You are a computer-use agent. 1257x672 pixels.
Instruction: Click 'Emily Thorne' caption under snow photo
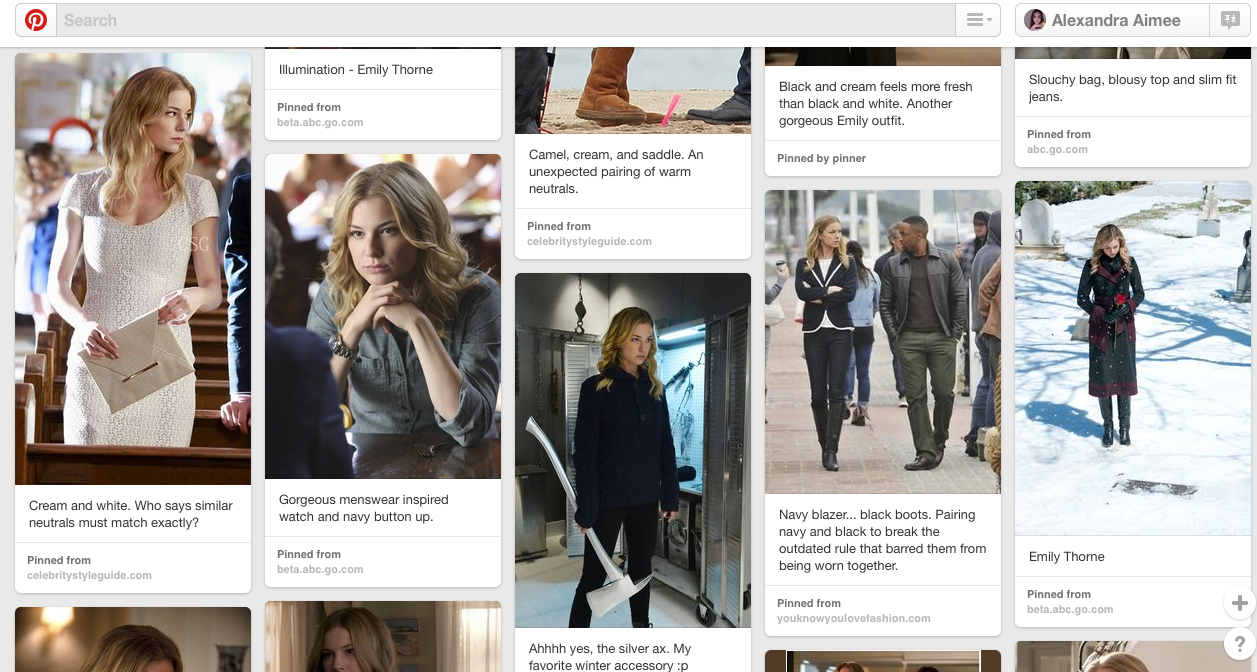click(1067, 557)
